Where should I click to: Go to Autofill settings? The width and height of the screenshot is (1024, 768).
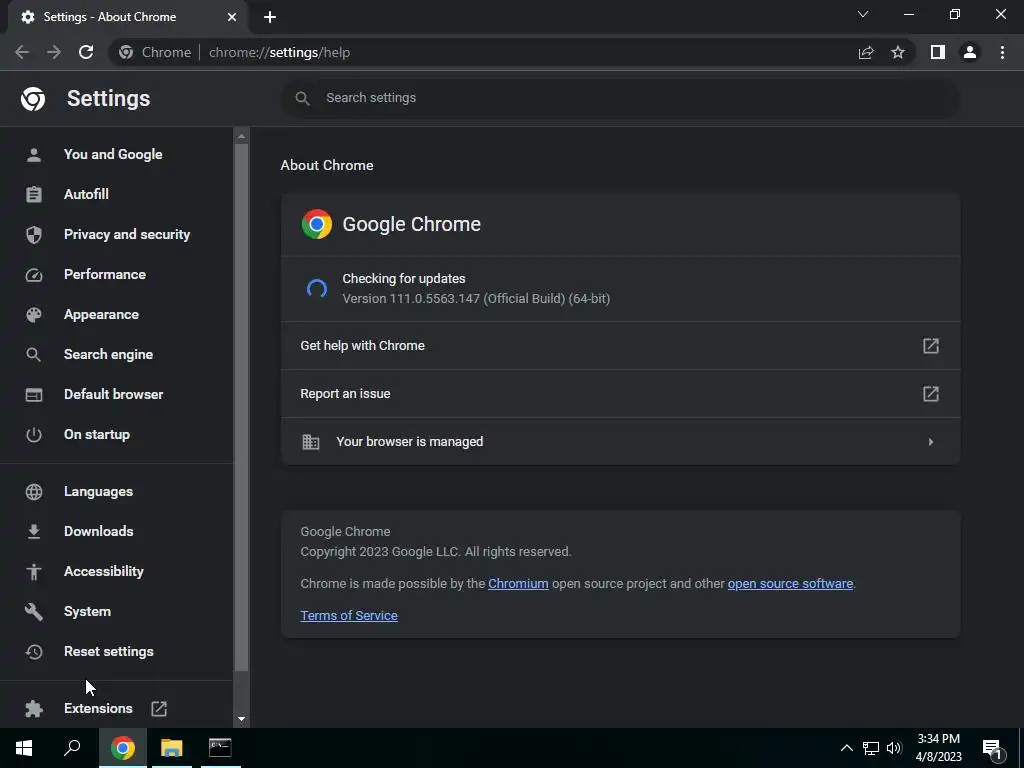tap(86, 195)
